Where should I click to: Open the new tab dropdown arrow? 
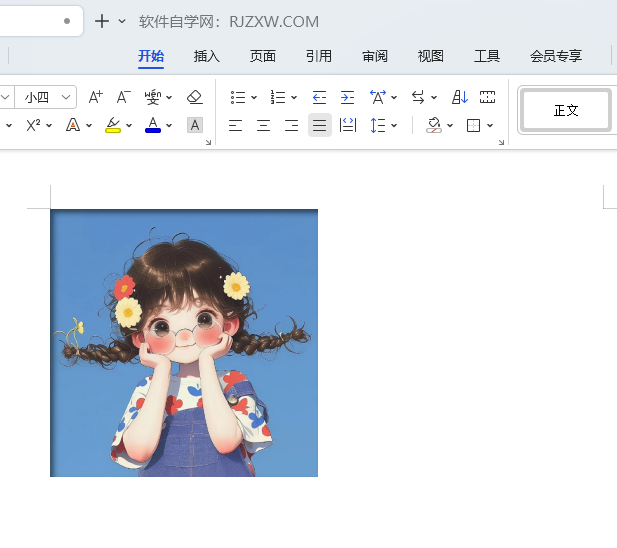[122, 21]
